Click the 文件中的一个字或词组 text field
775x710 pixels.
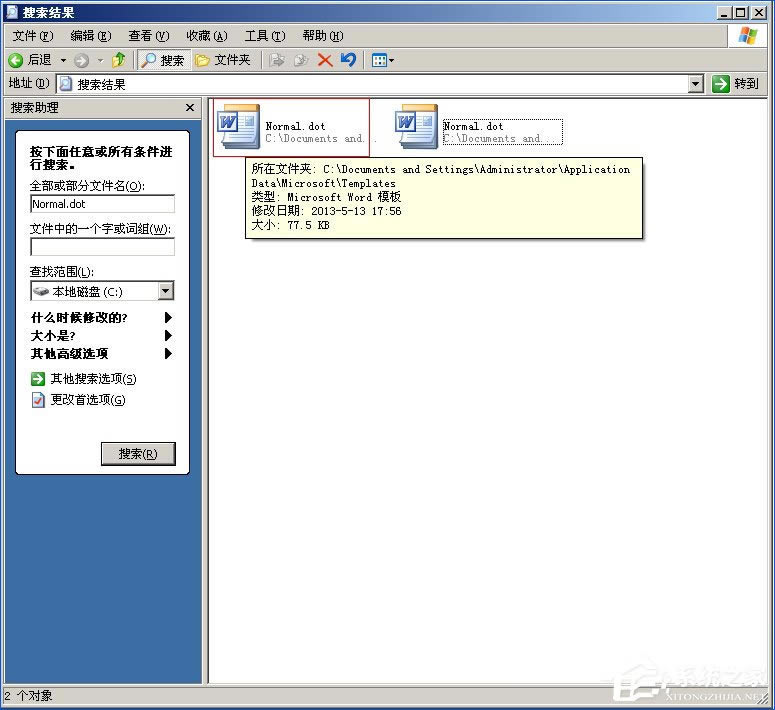pyautogui.click(x=102, y=247)
